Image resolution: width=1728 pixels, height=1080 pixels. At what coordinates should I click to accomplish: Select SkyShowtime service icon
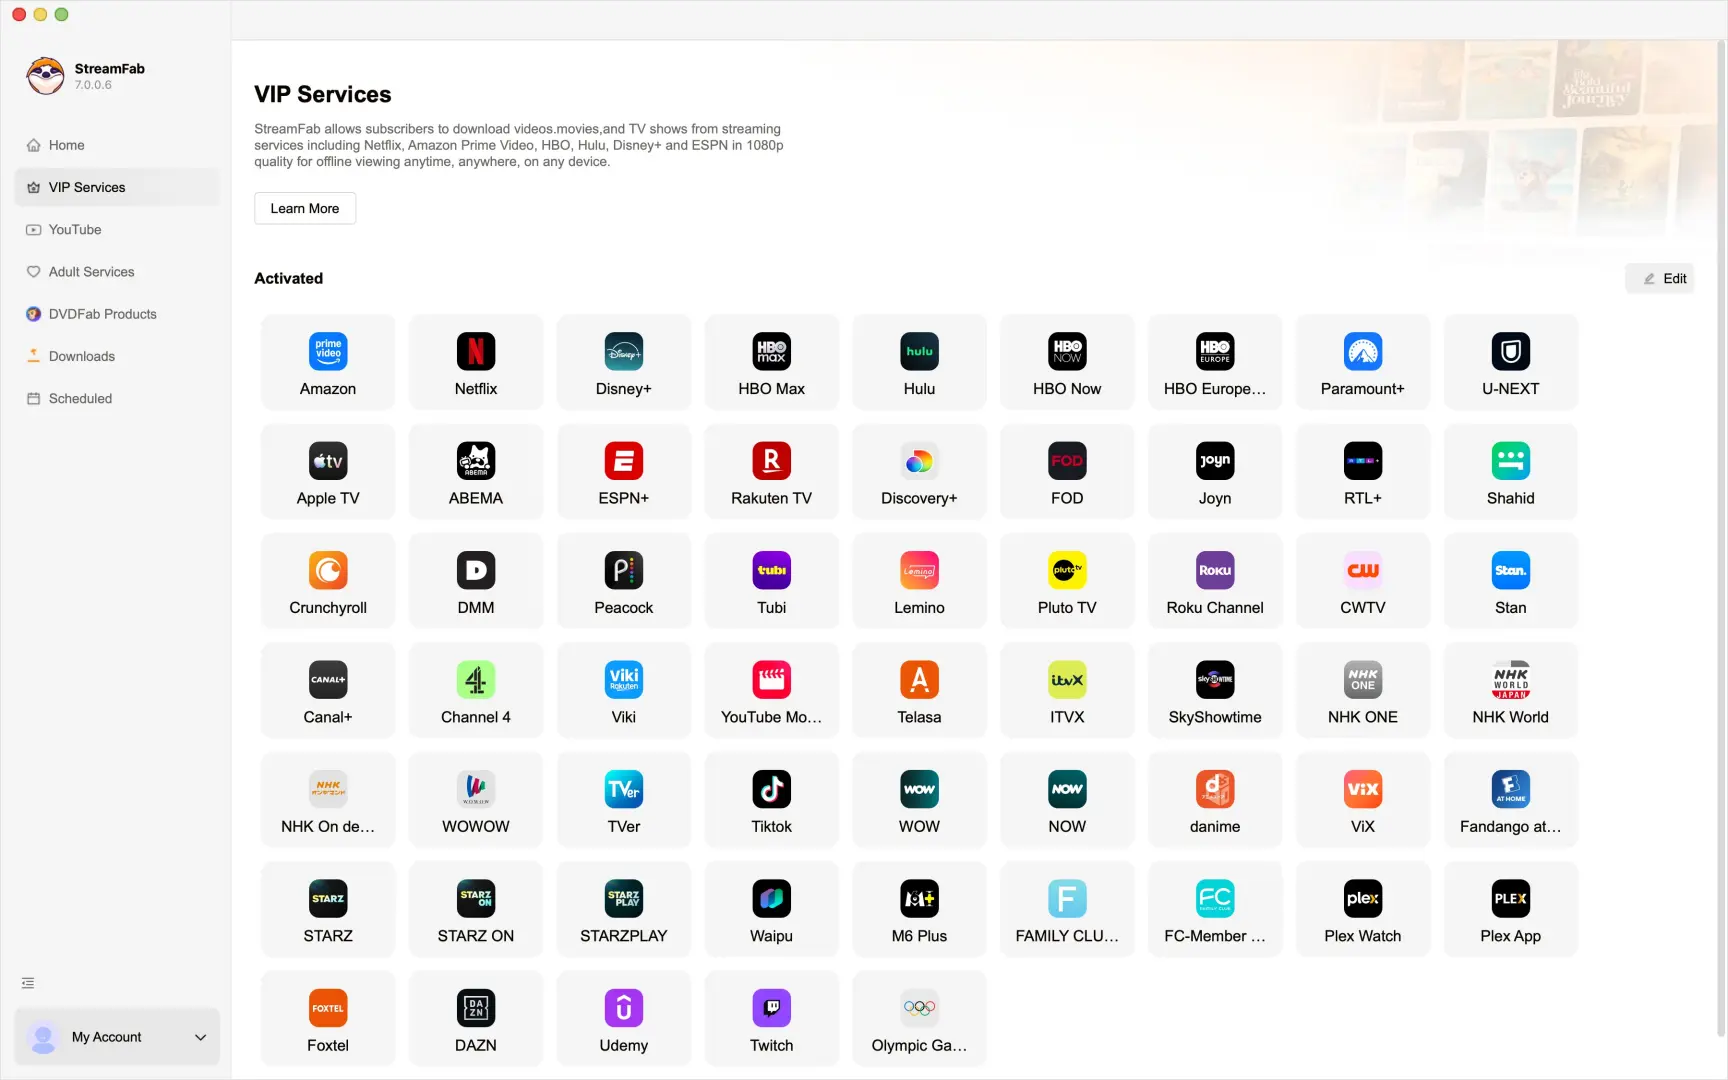point(1215,680)
